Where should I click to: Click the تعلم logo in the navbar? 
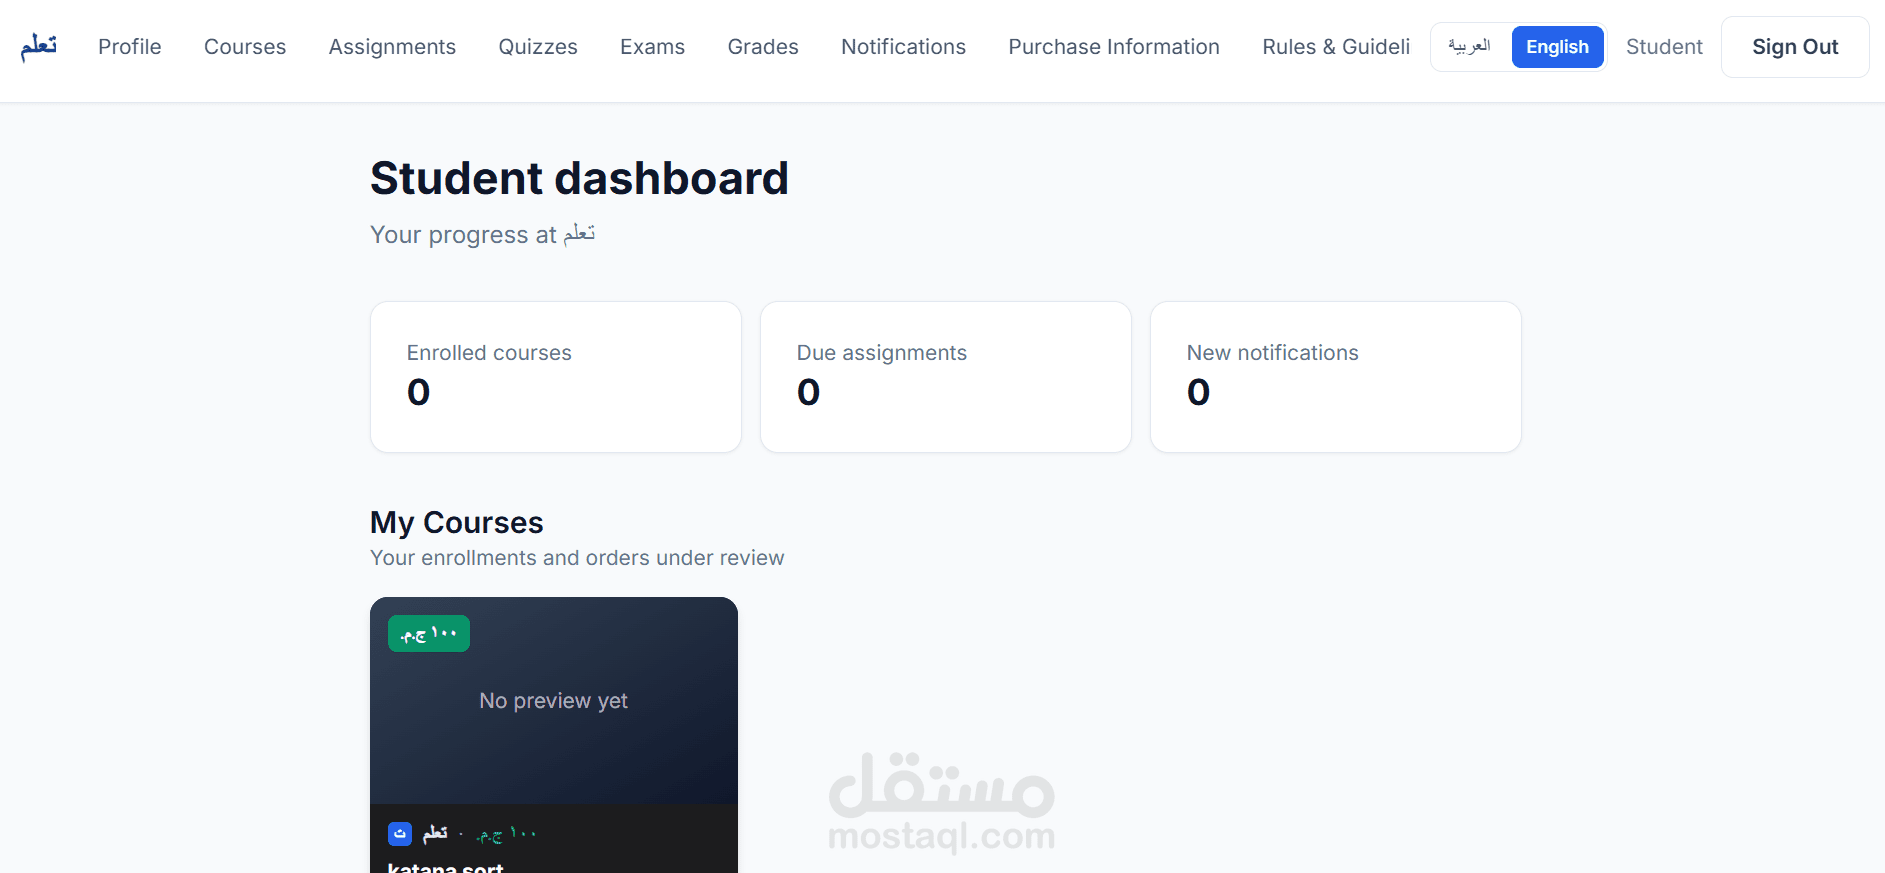coord(39,47)
